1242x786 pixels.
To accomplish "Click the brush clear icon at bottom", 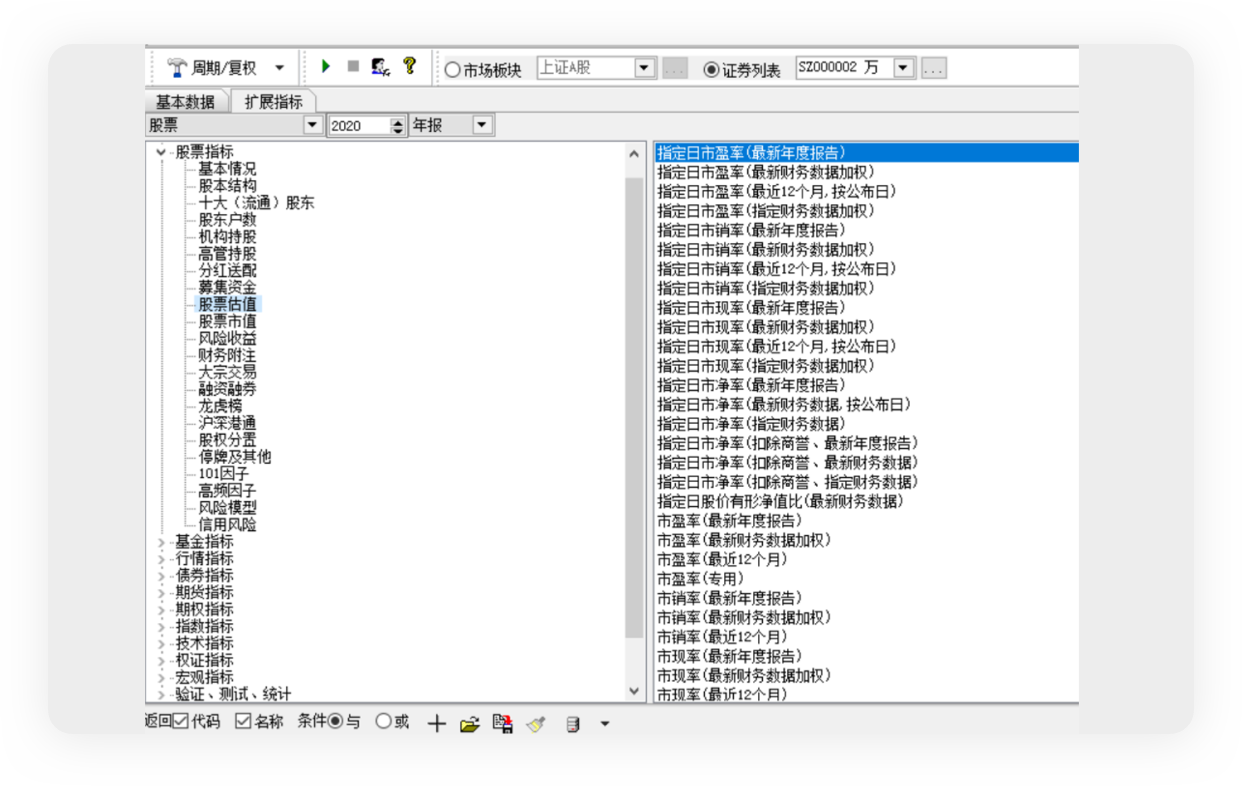I will pyautogui.click(x=536, y=723).
